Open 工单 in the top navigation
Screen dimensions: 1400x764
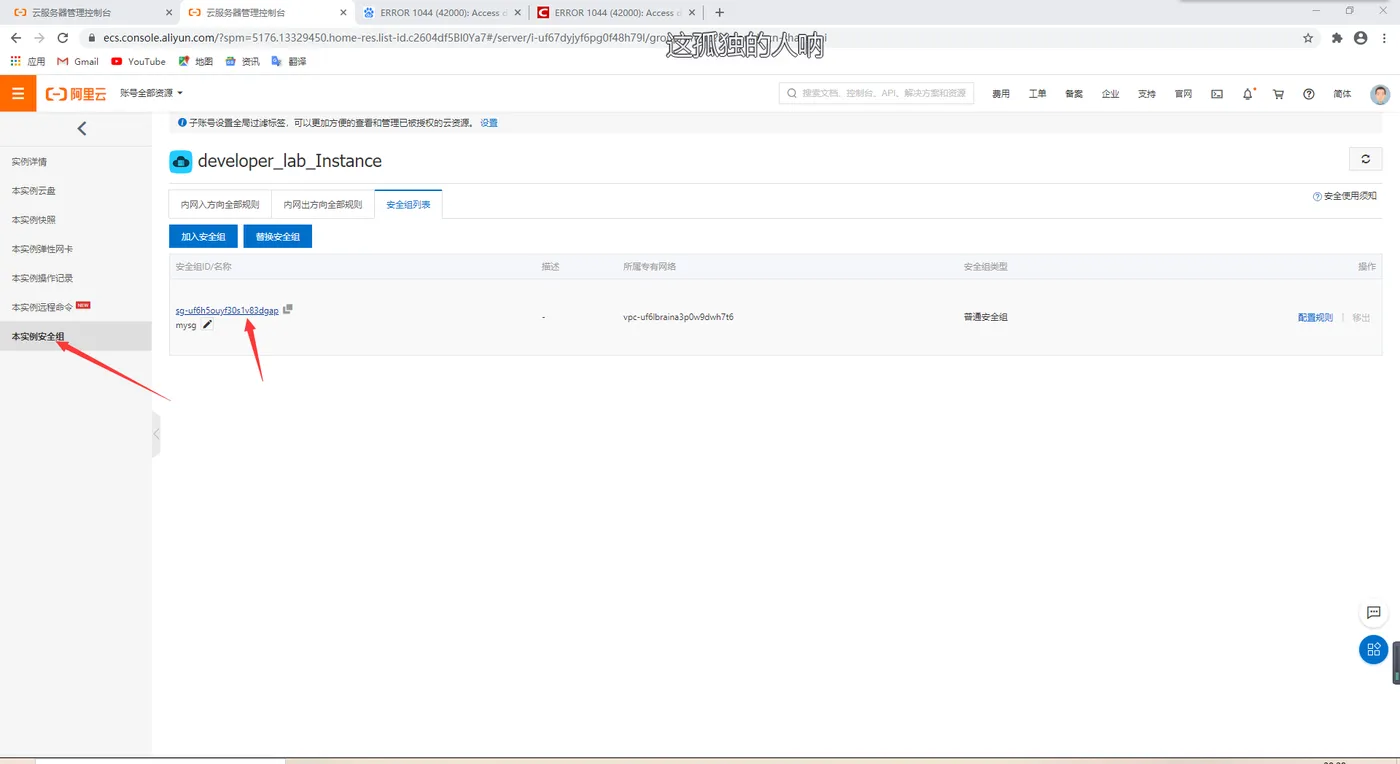[1037, 94]
